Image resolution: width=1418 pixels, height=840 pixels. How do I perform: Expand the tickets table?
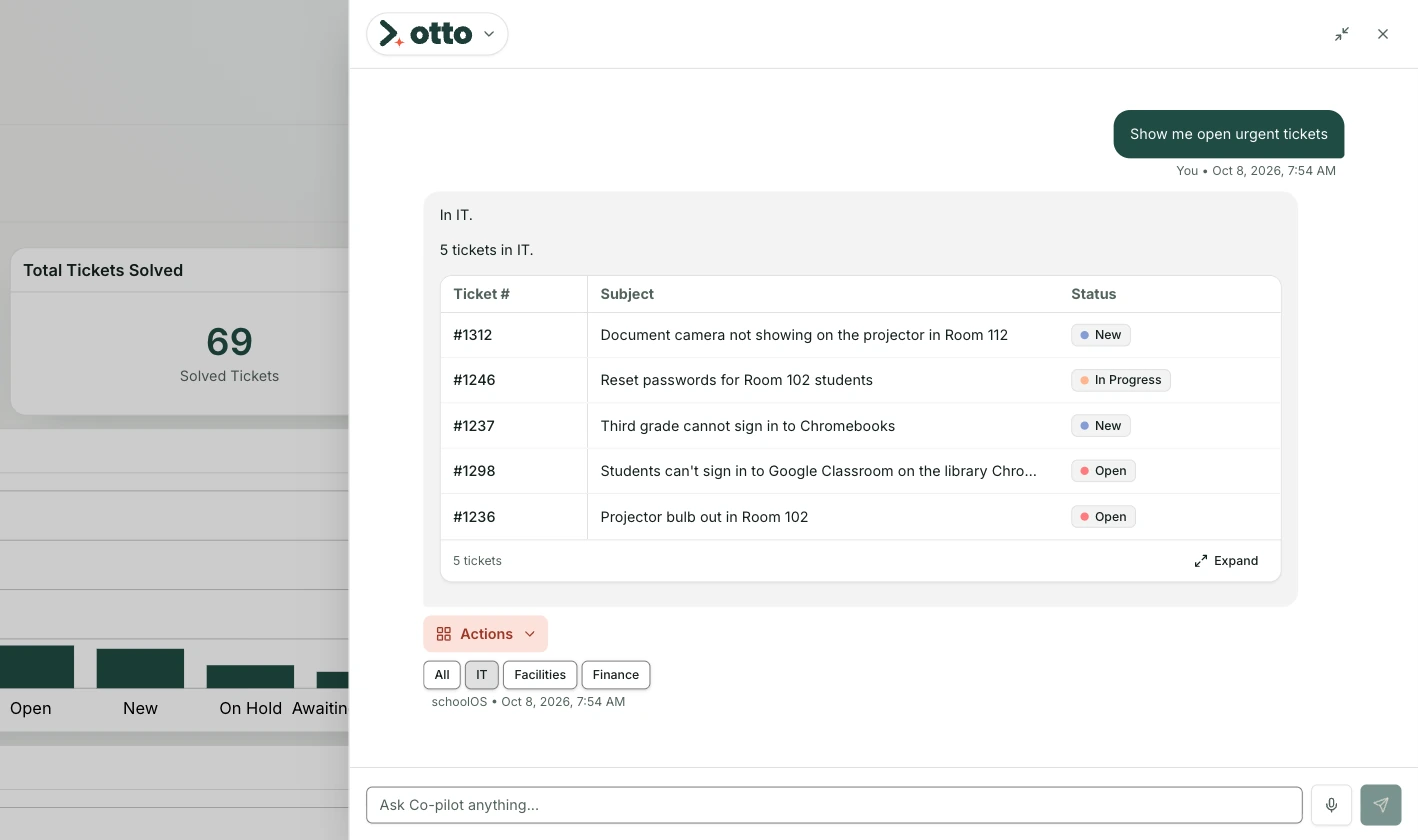1226,561
